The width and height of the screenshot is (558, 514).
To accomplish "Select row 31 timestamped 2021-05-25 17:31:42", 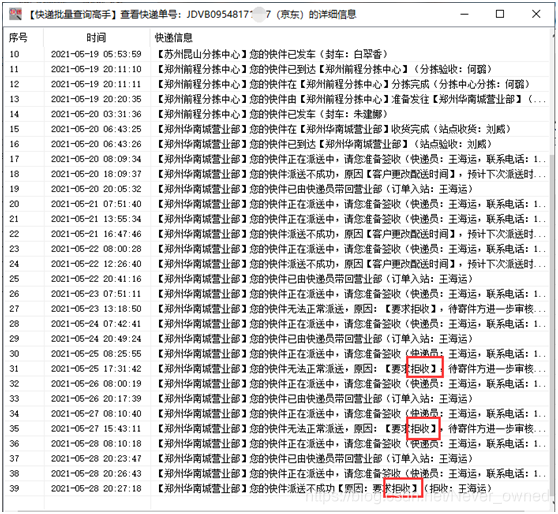I will 276,369.
